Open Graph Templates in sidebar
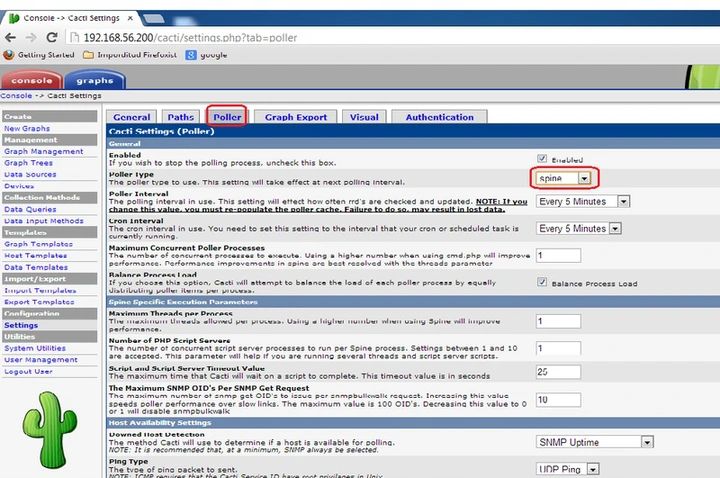This screenshot has height=478, width=720. click(38, 244)
